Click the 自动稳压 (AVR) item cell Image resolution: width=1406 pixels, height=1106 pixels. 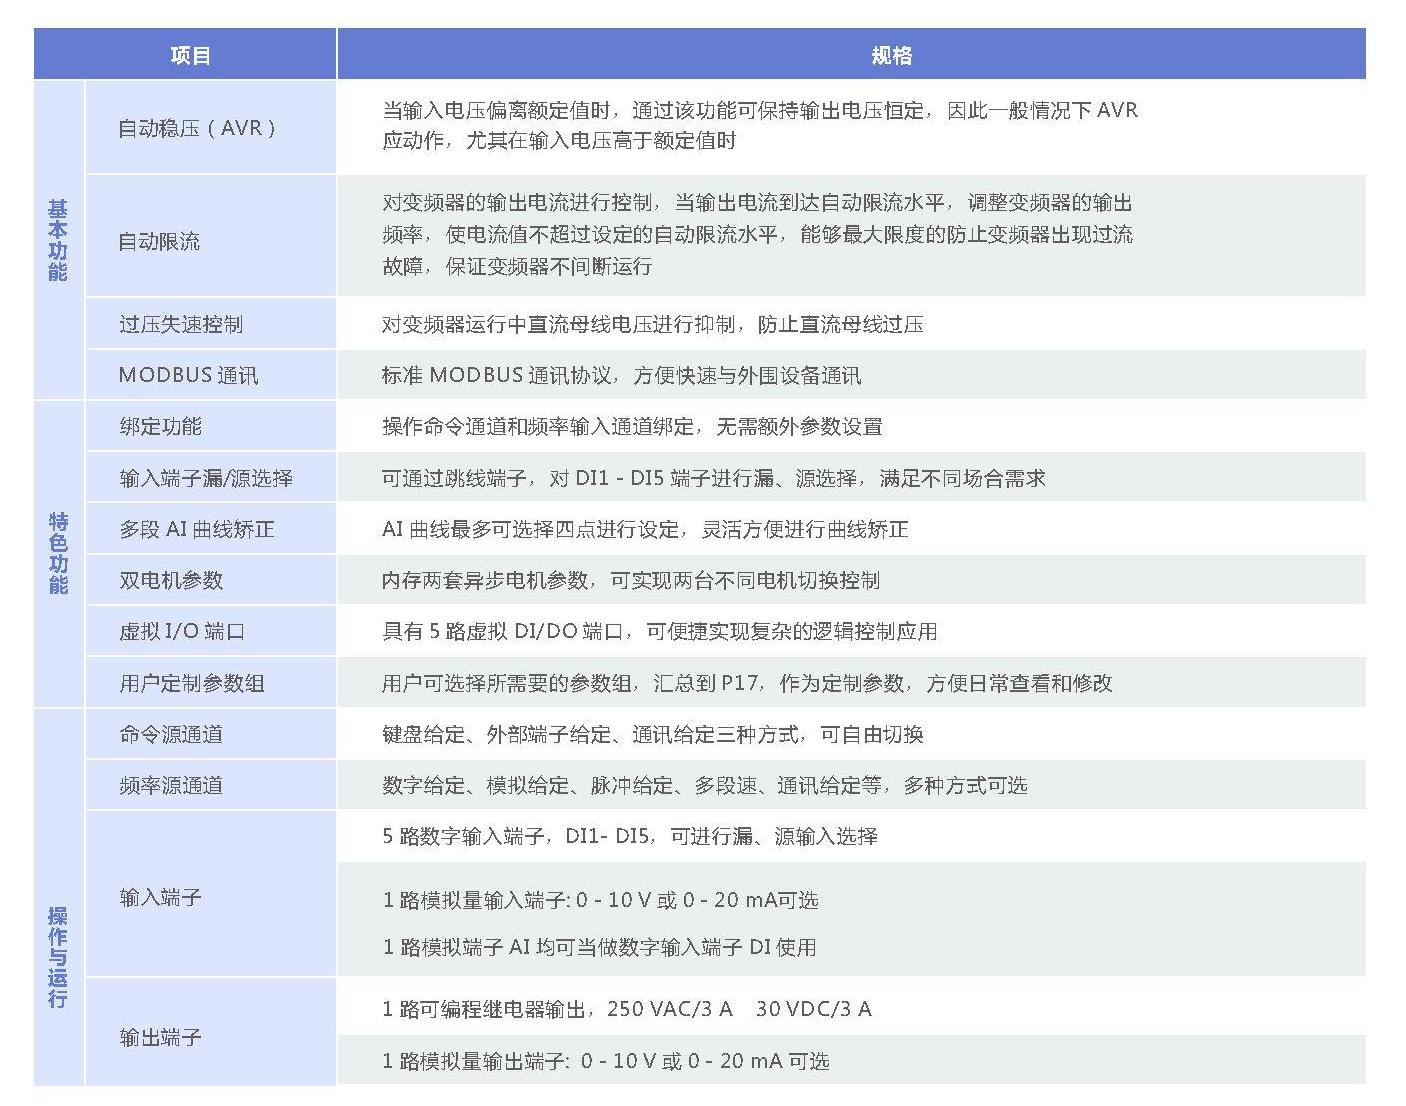[x=197, y=128]
